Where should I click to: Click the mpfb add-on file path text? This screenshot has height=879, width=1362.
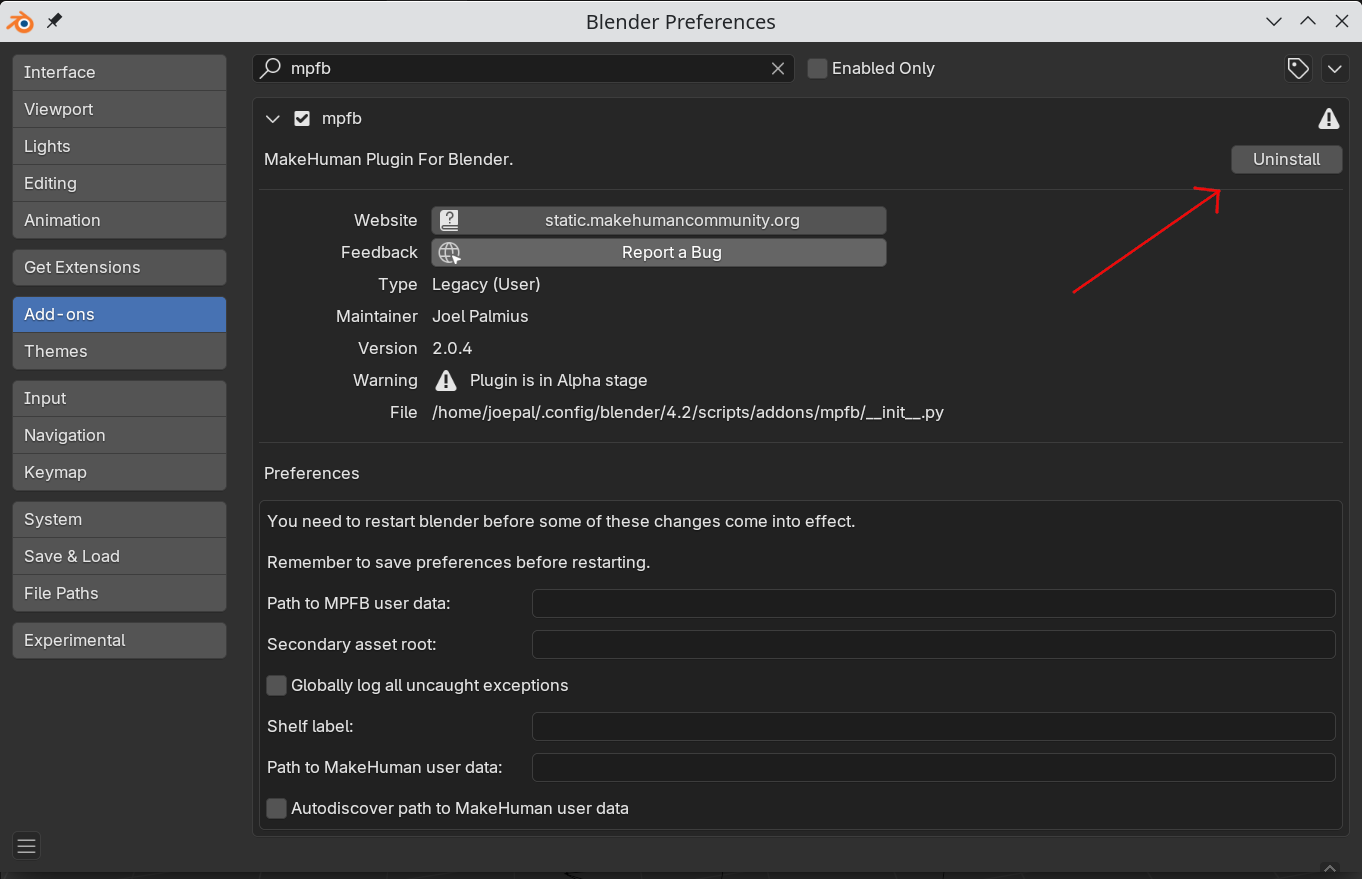point(688,412)
